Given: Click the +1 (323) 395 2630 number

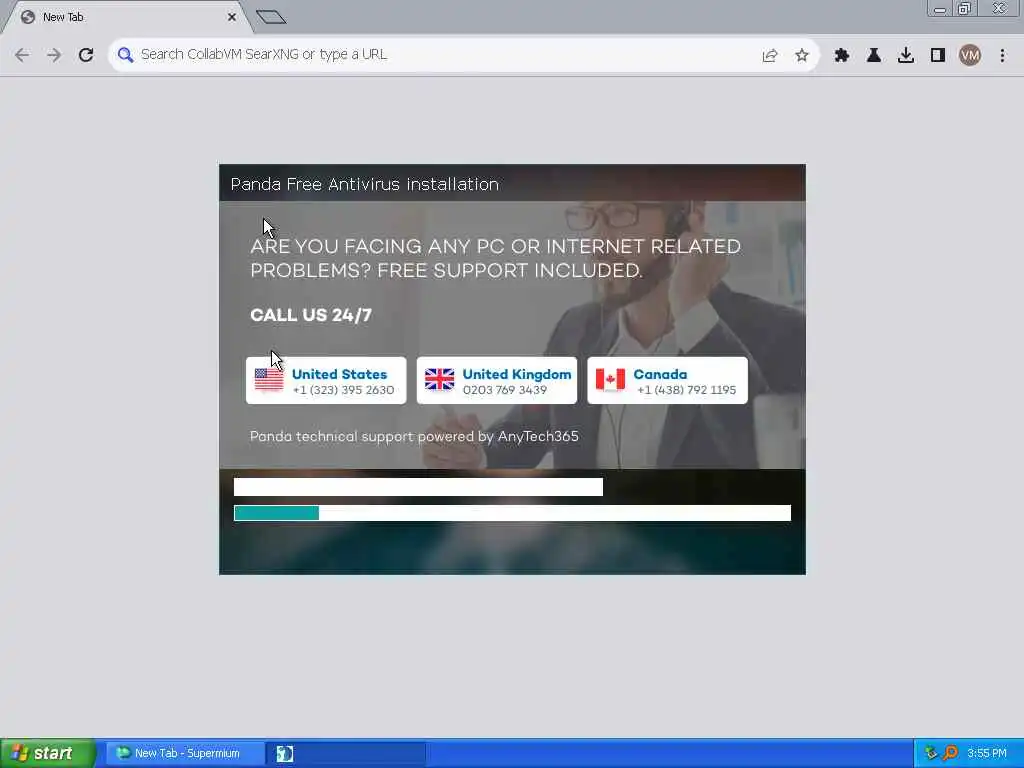Looking at the screenshot, I should 344,390.
